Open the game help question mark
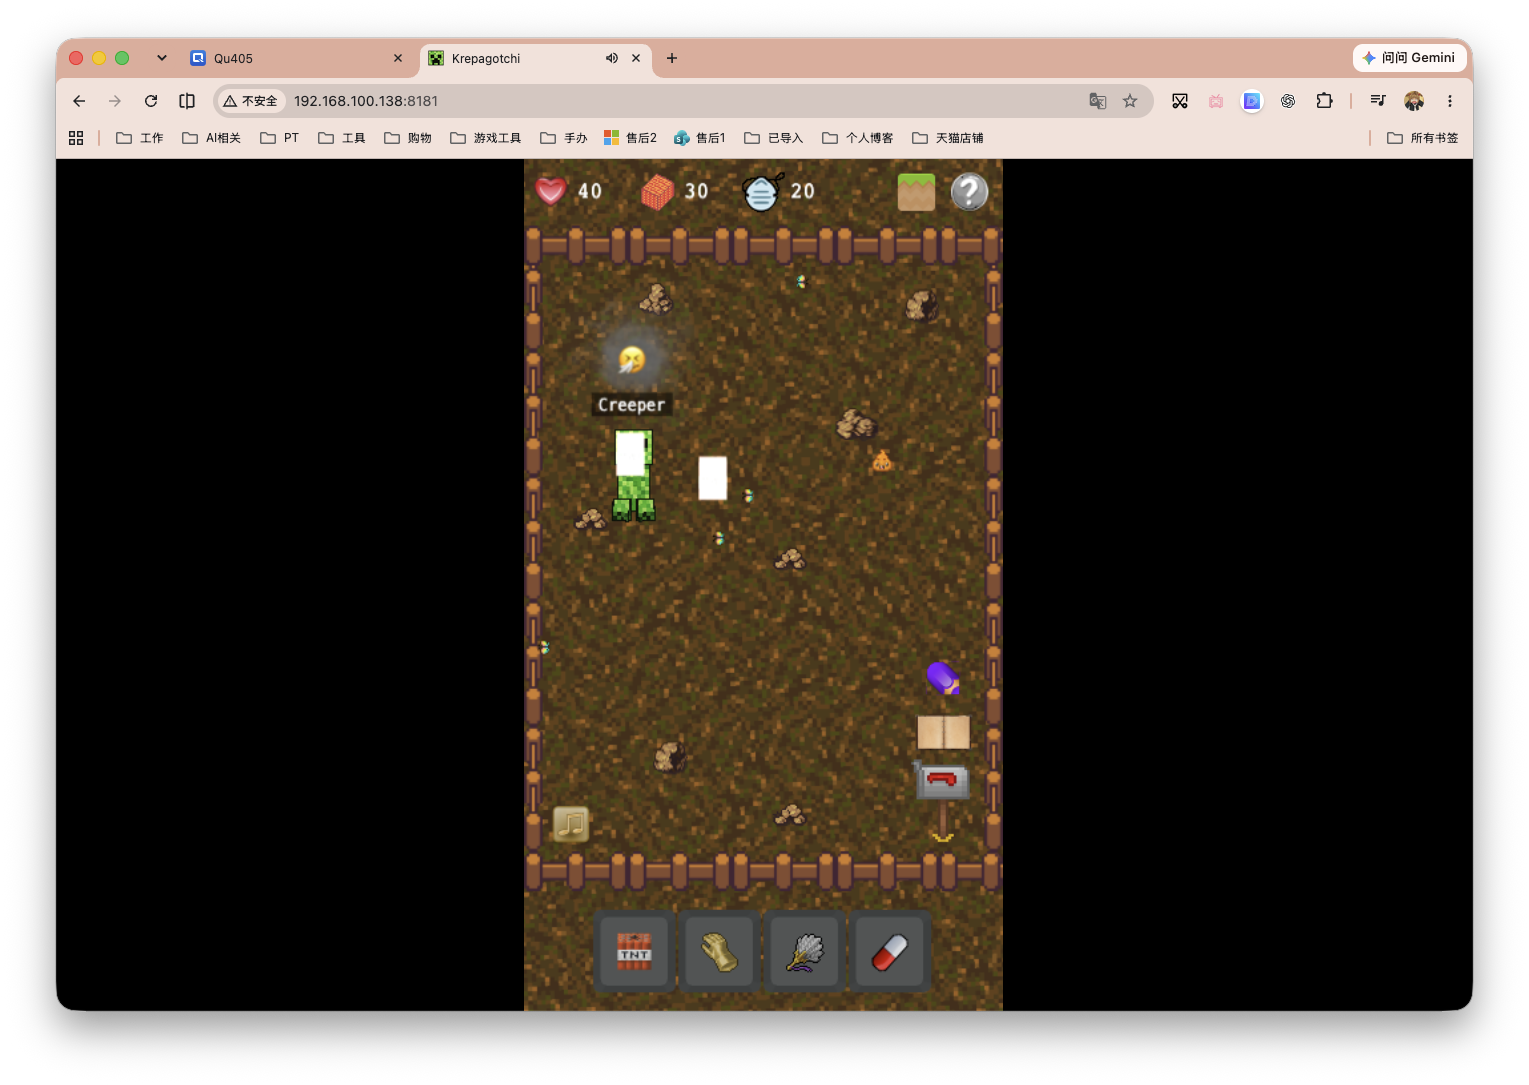Screen dimensions: 1529x1085 pyautogui.click(x=969, y=192)
